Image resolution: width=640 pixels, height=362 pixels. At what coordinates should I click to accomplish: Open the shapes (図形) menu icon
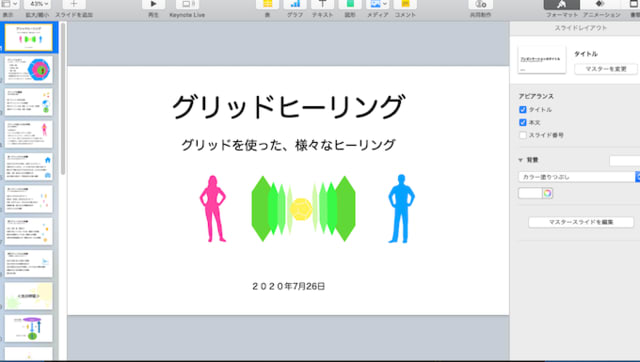(350, 4)
